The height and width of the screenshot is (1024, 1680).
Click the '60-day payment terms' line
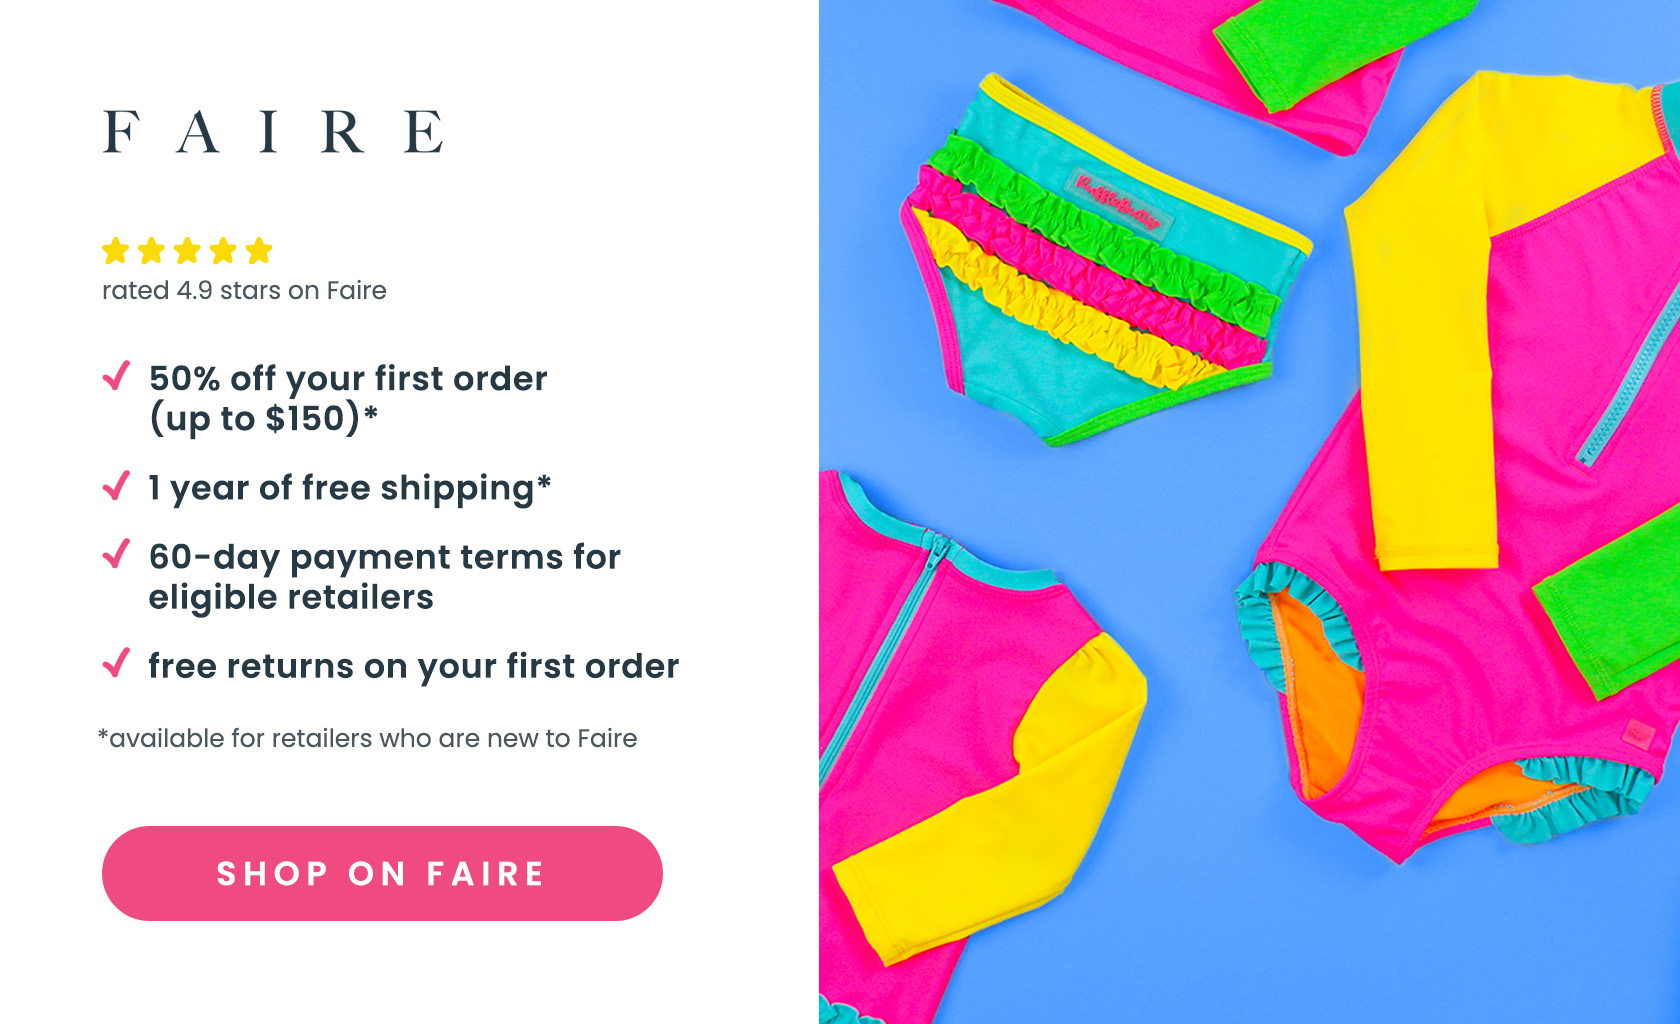click(x=384, y=576)
